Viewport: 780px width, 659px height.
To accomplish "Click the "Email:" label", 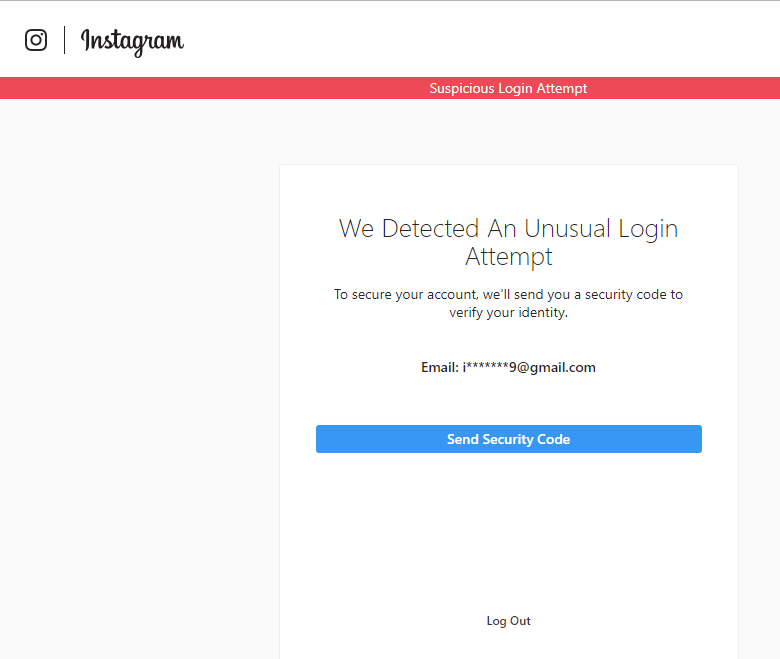I will click(439, 367).
